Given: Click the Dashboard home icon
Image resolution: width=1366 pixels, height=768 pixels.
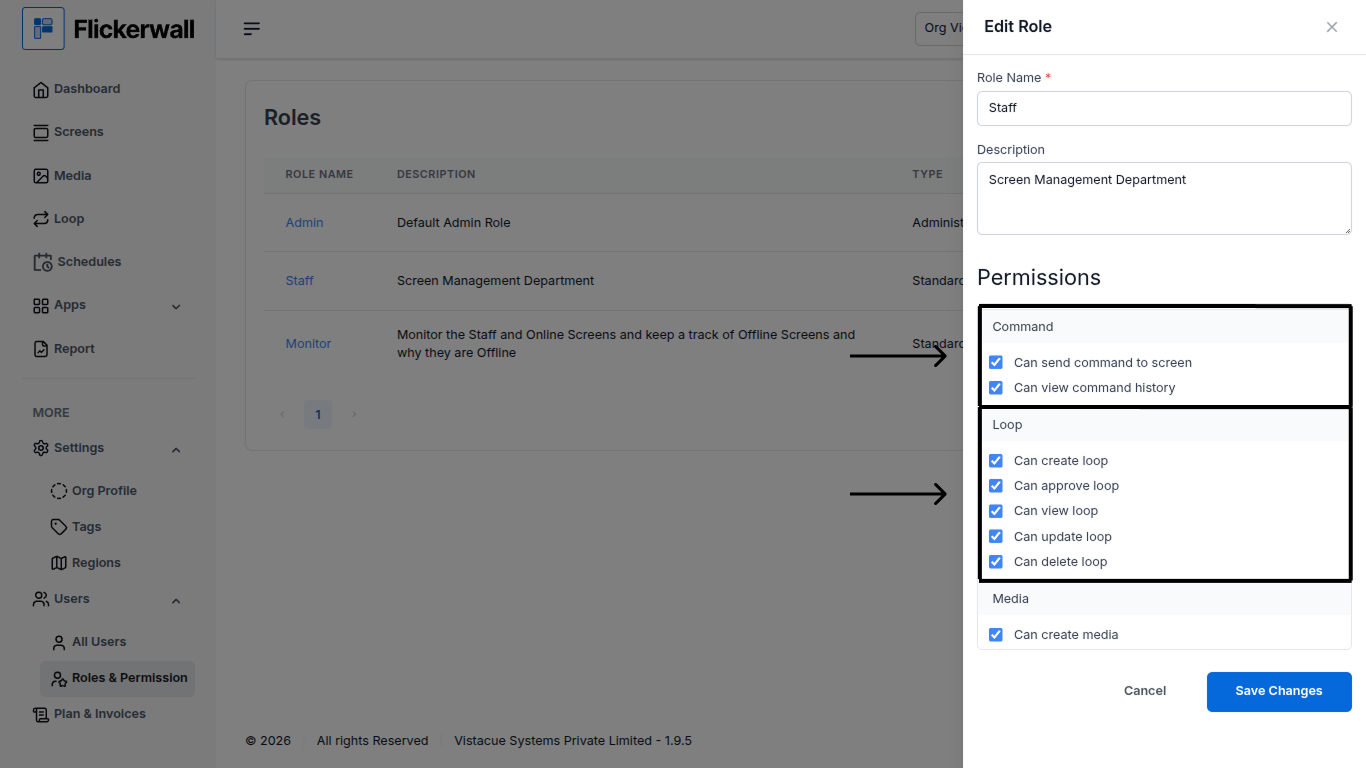Looking at the screenshot, I should pyautogui.click(x=41, y=90).
